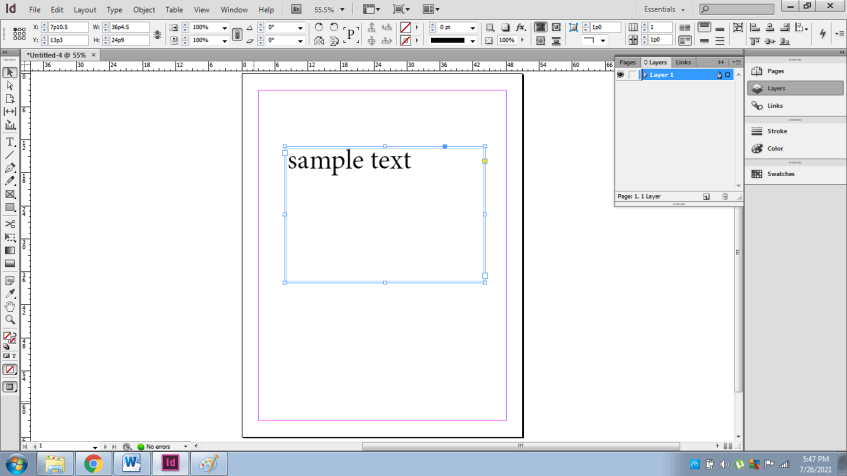Select the Line tool
Viewport: 847px width, 476px height.
[10, 155]
